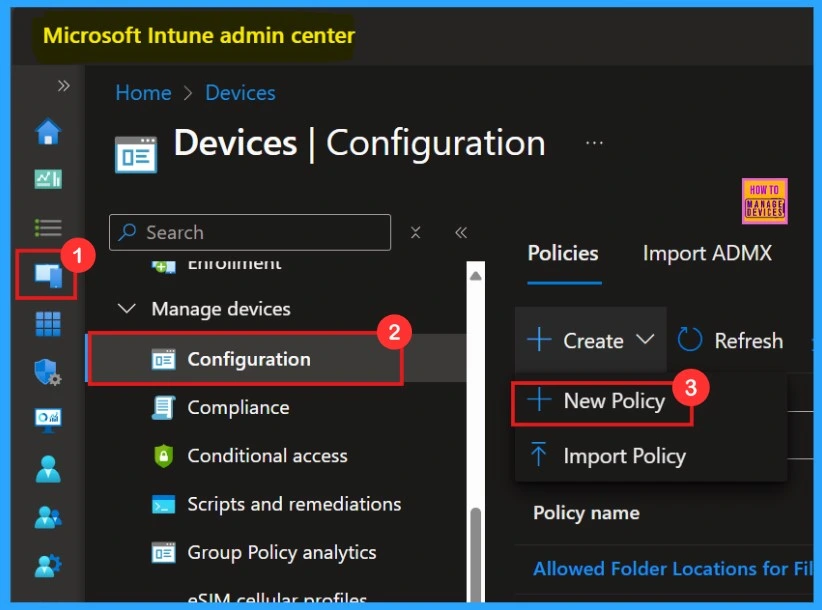Open the ellipsis menu beside Configuration title
Screen dimensions: 822x610
point(594,143)
